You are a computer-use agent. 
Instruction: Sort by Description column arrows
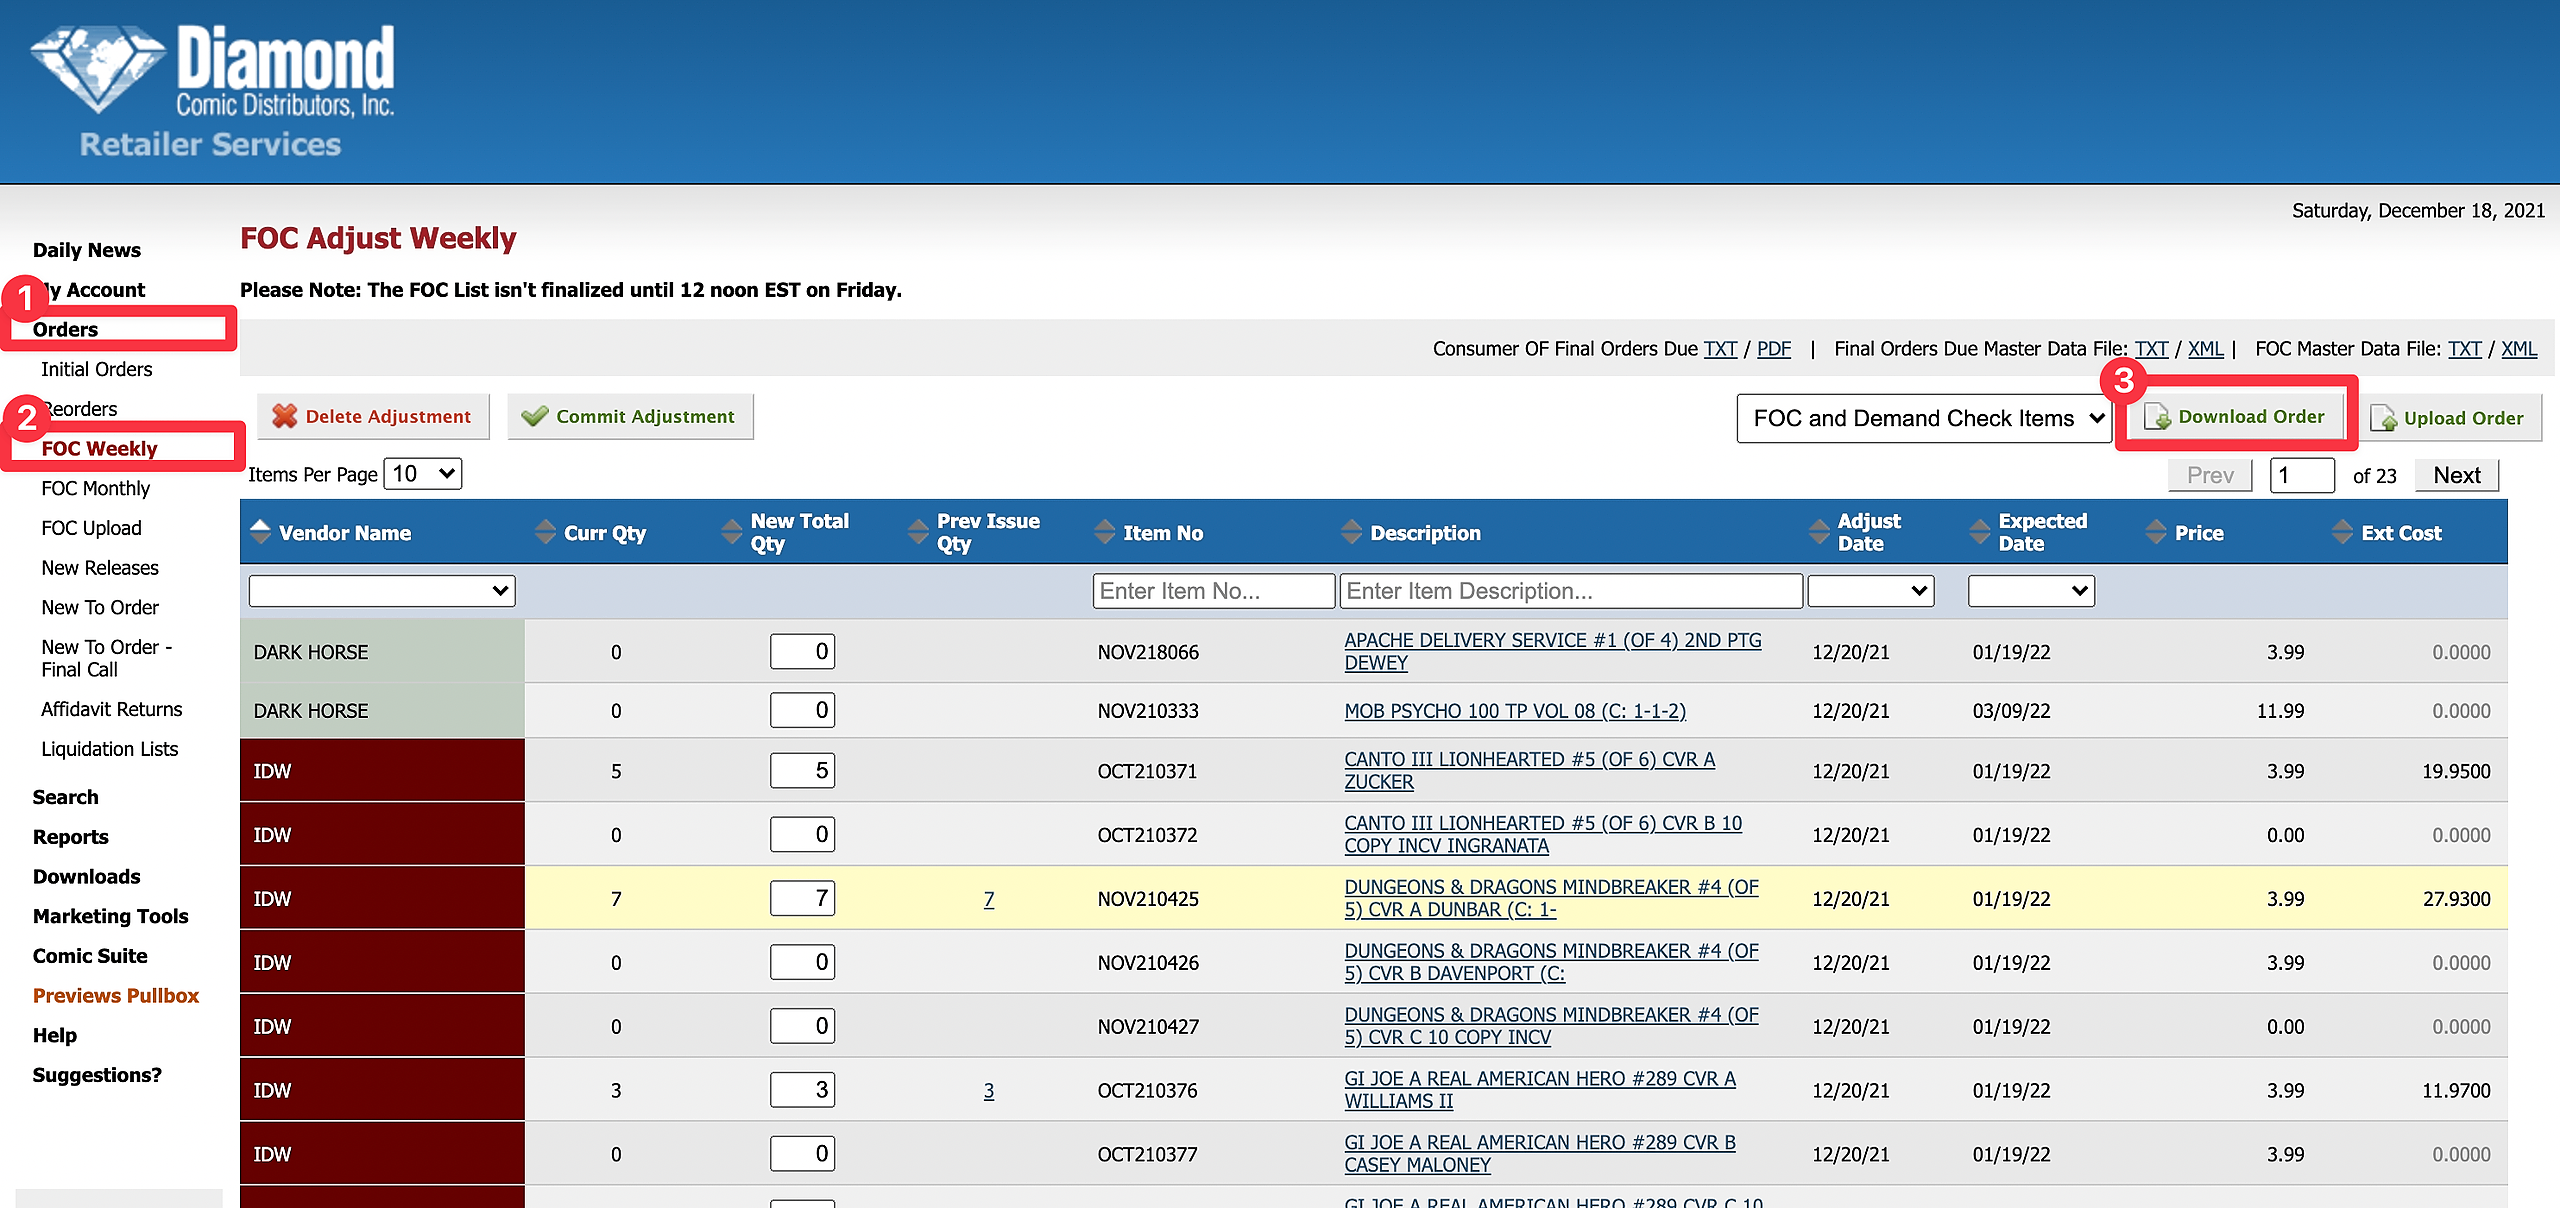click(x=1352, y=532)
